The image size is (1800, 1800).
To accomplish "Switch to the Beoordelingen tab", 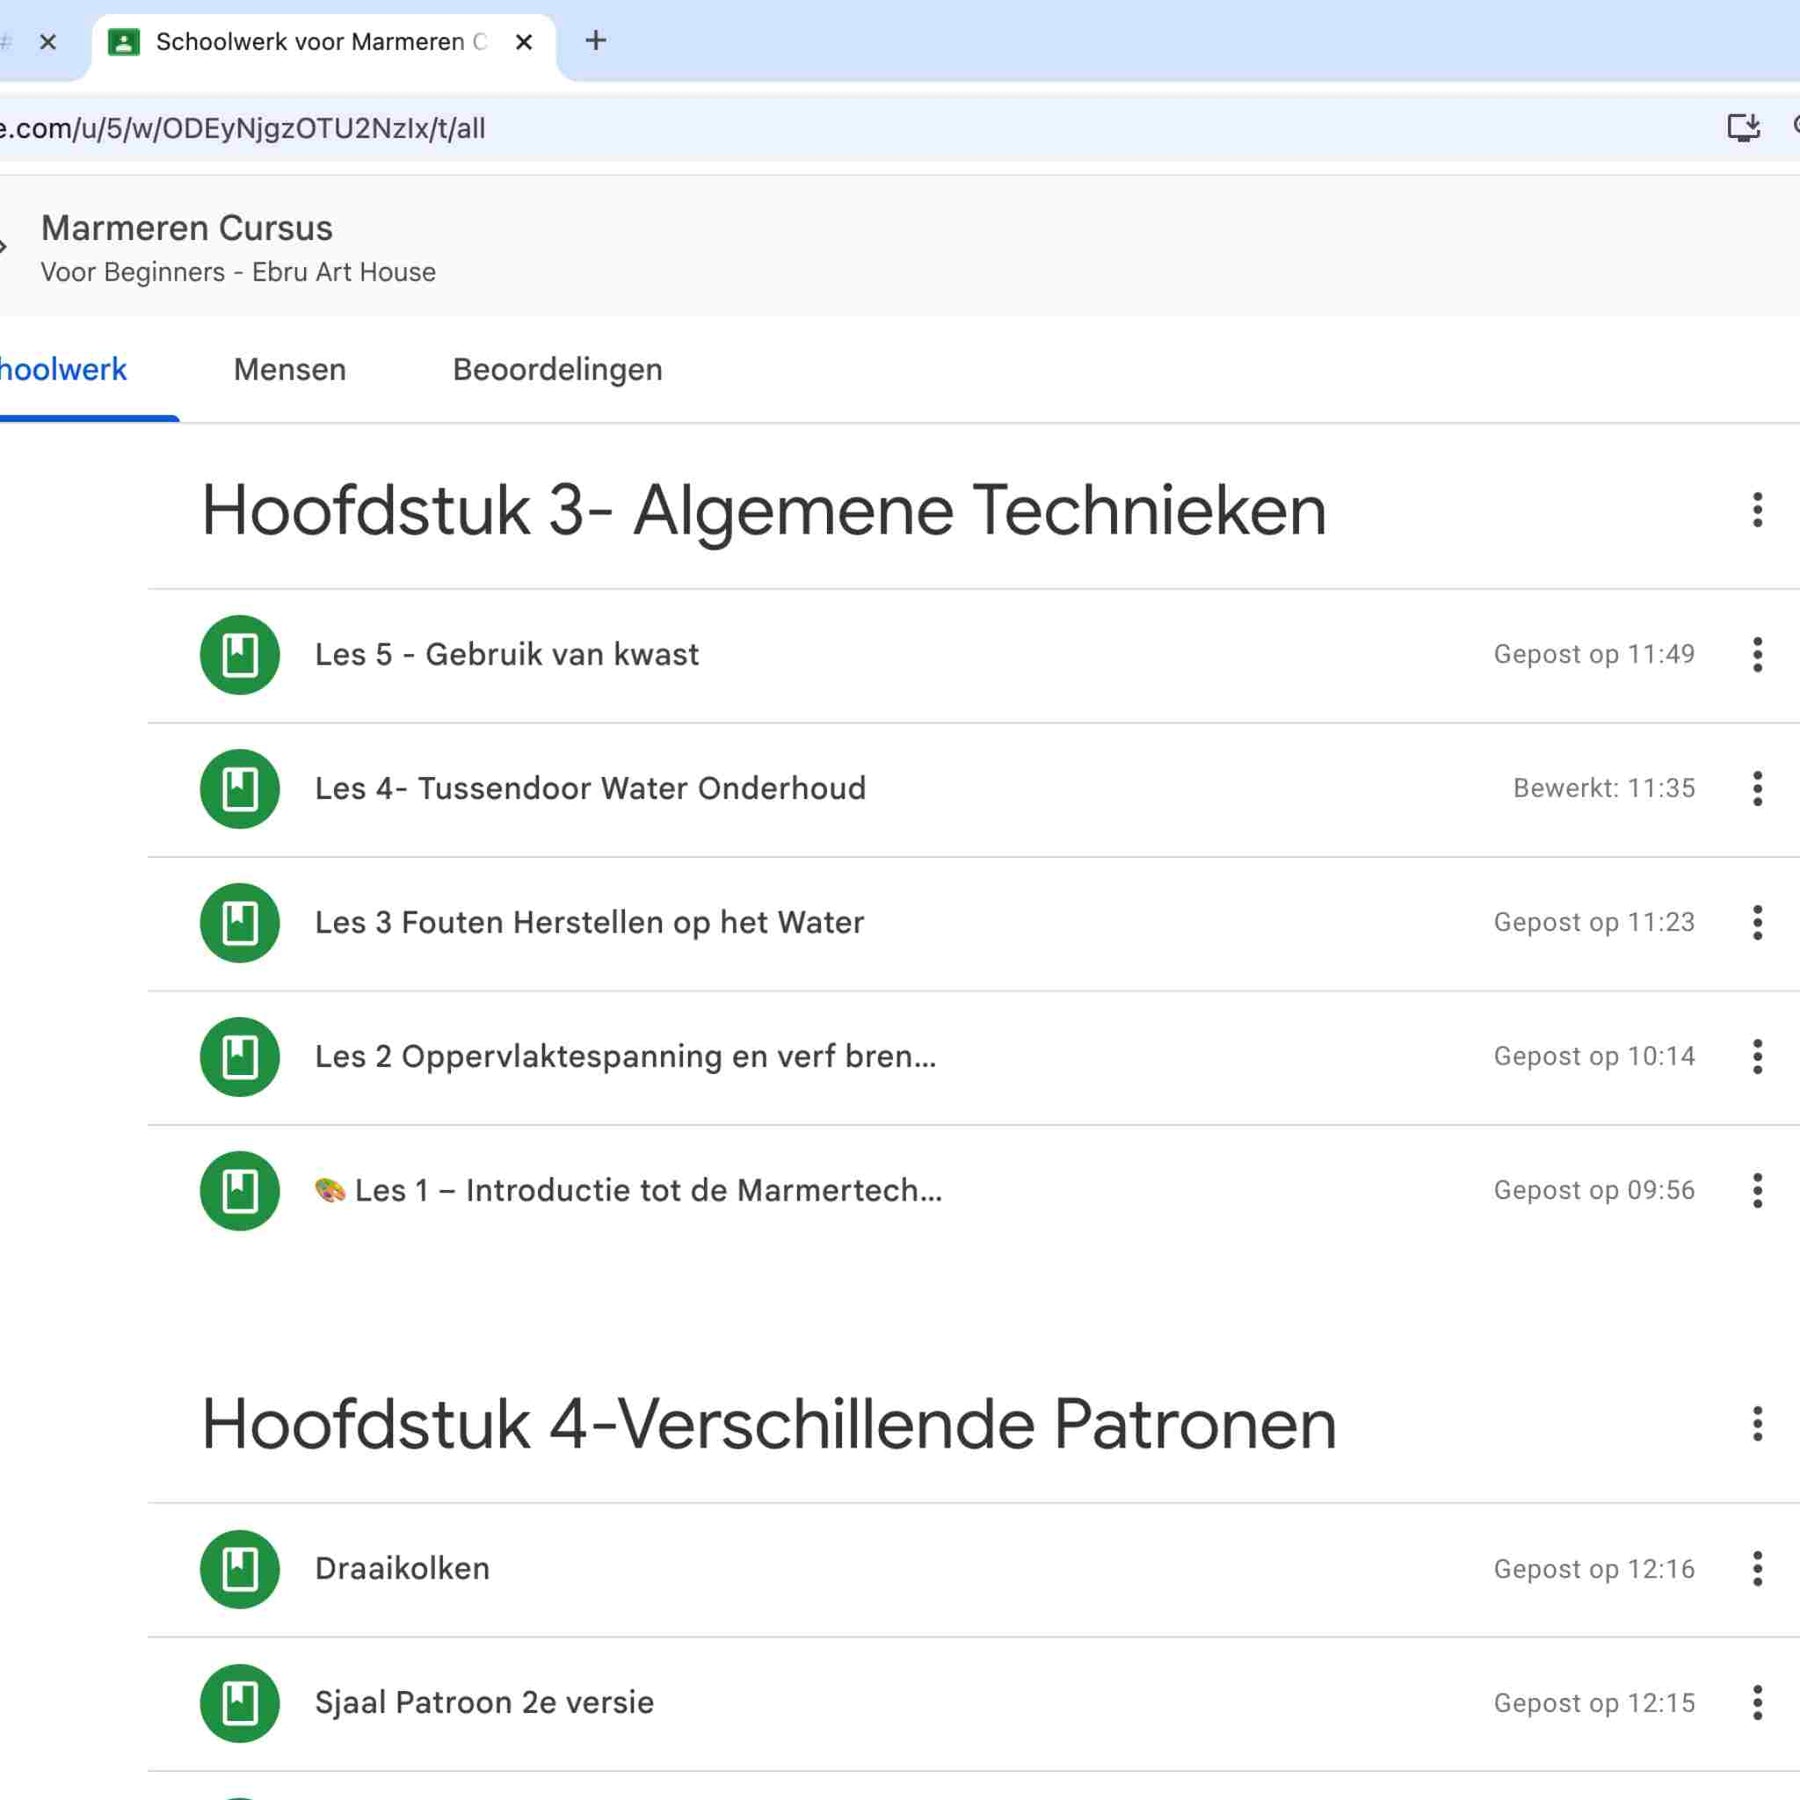I will pyautogui.click(x=557, y=370).
